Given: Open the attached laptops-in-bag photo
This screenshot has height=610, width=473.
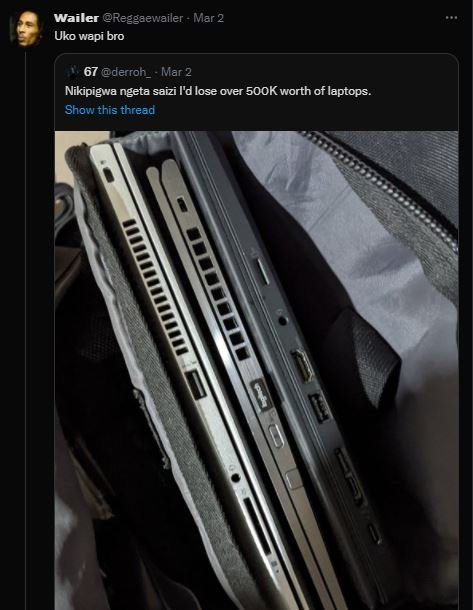Looking at the screenshot, I should [256, 370].
